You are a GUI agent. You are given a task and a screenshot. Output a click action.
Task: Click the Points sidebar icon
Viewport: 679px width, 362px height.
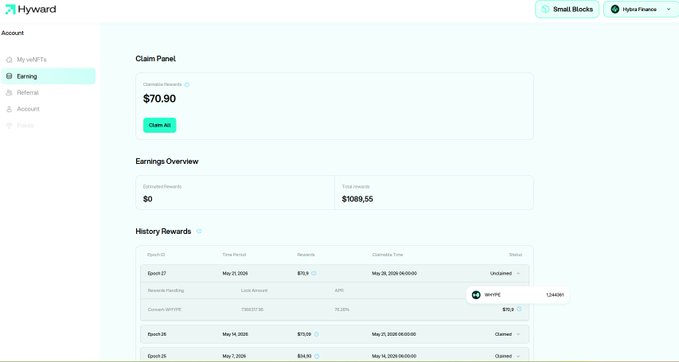coord(9,126)
